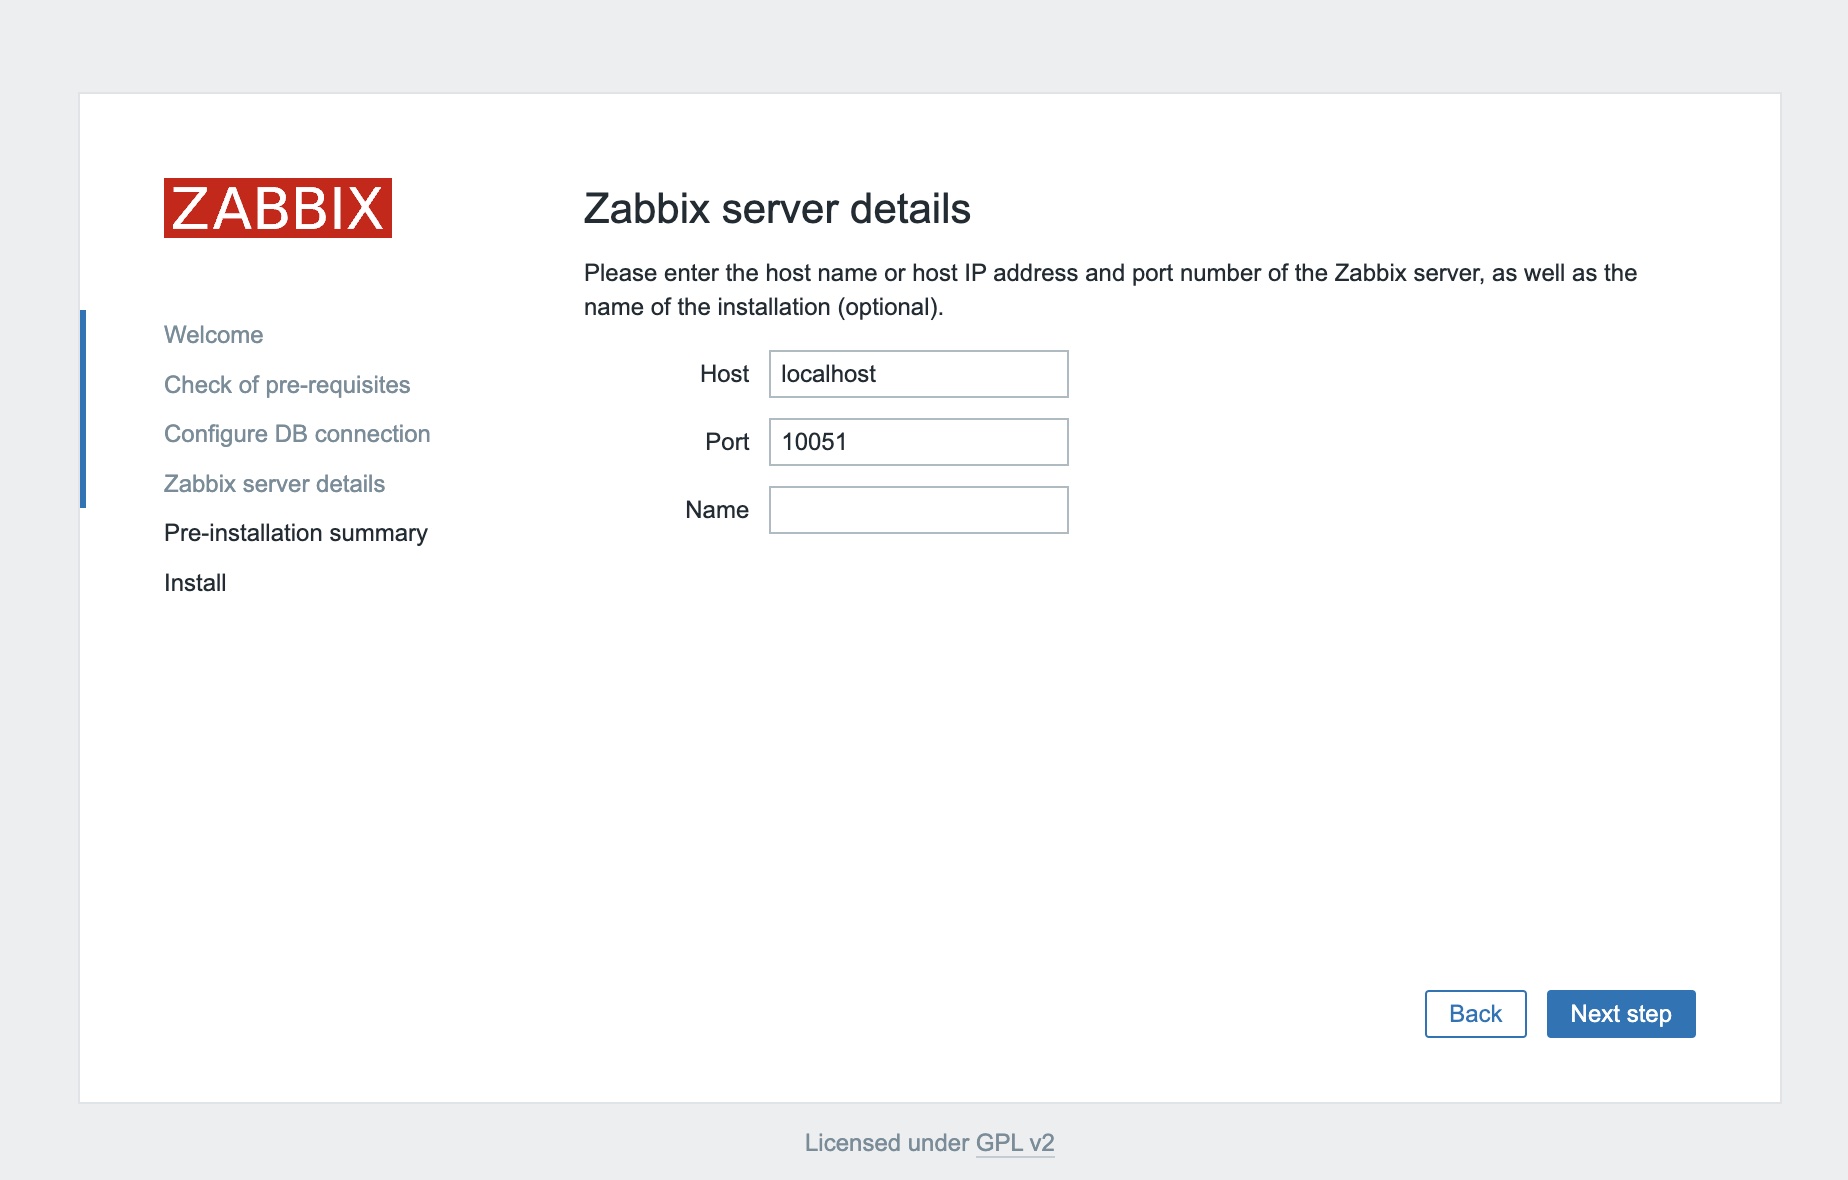Click the Back button
1848x1180 pixels.
[1475, 1014]
